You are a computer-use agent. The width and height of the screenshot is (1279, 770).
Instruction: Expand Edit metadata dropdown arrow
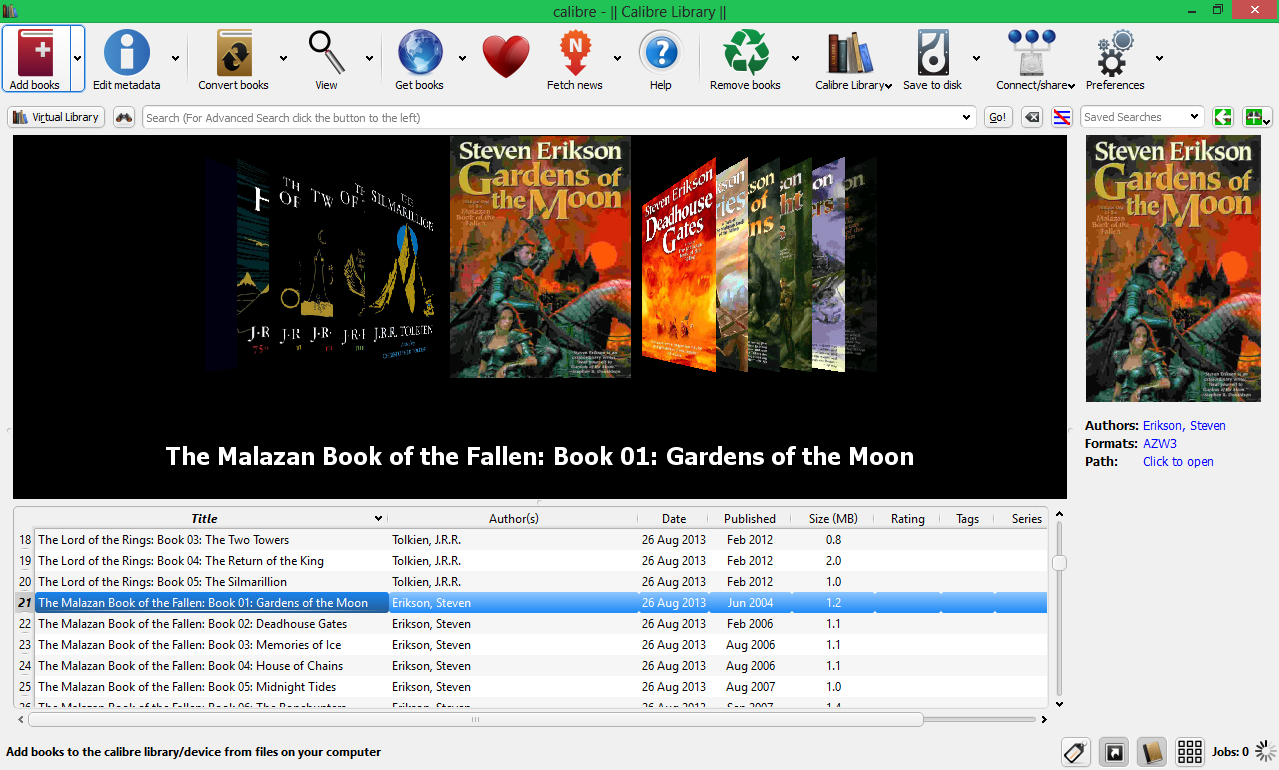tap(176, 58)
